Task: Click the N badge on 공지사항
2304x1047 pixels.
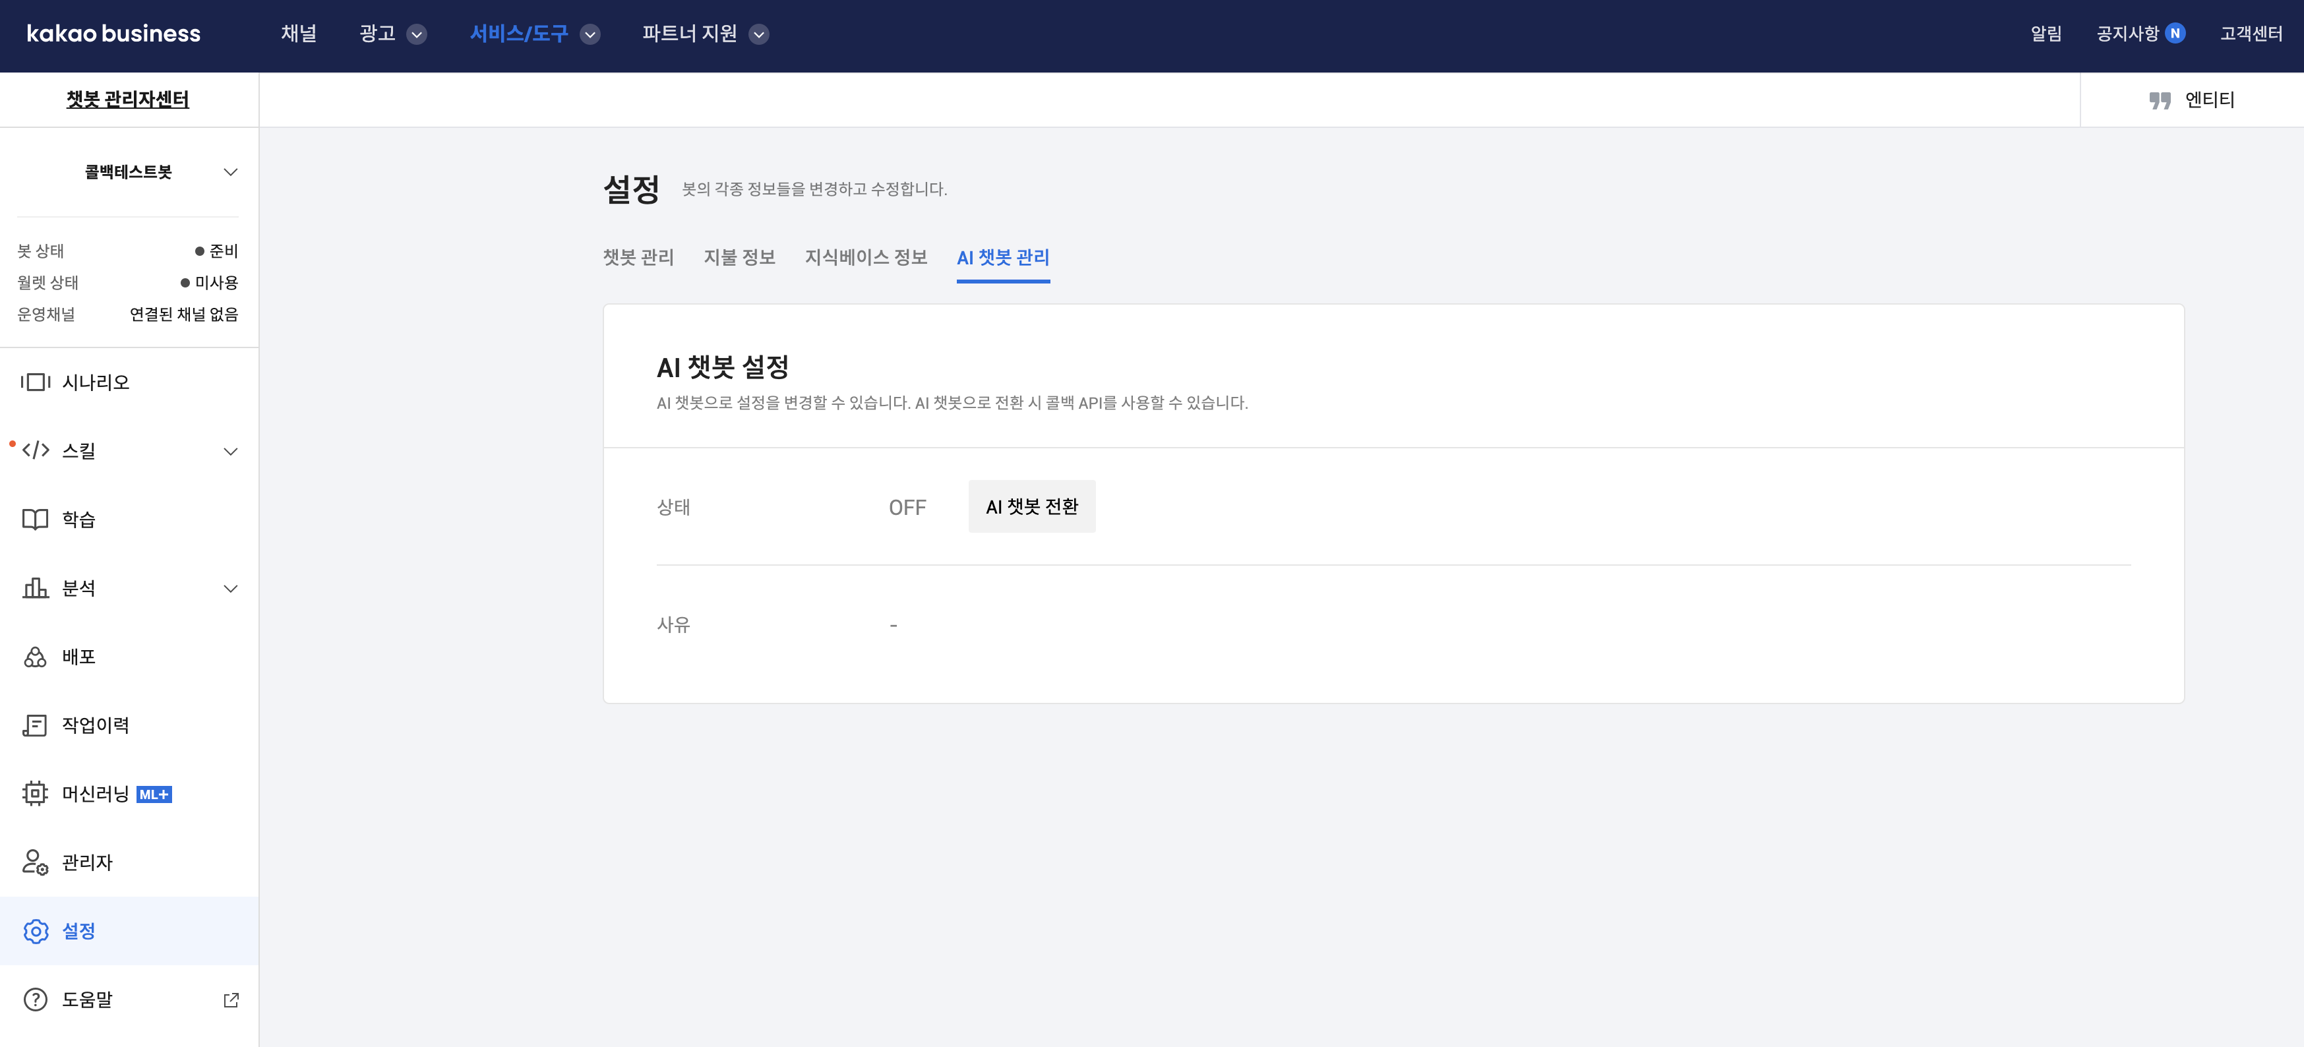Action: click(x=2174, y=33)
